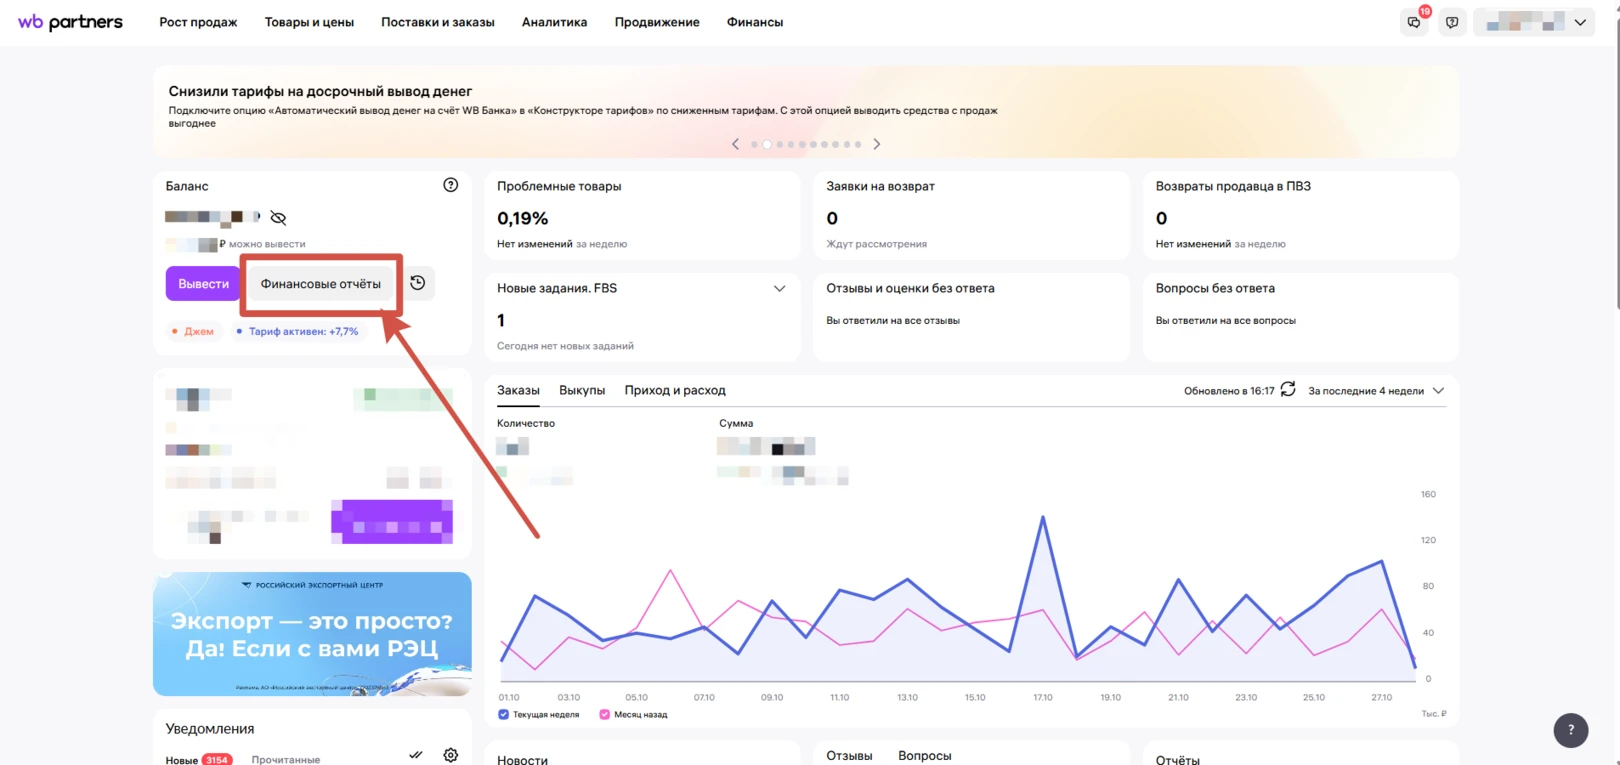Screen dimensions: 1620x765
Task: Open Финансовые отчёты button
Action: (x=320, y=284)
